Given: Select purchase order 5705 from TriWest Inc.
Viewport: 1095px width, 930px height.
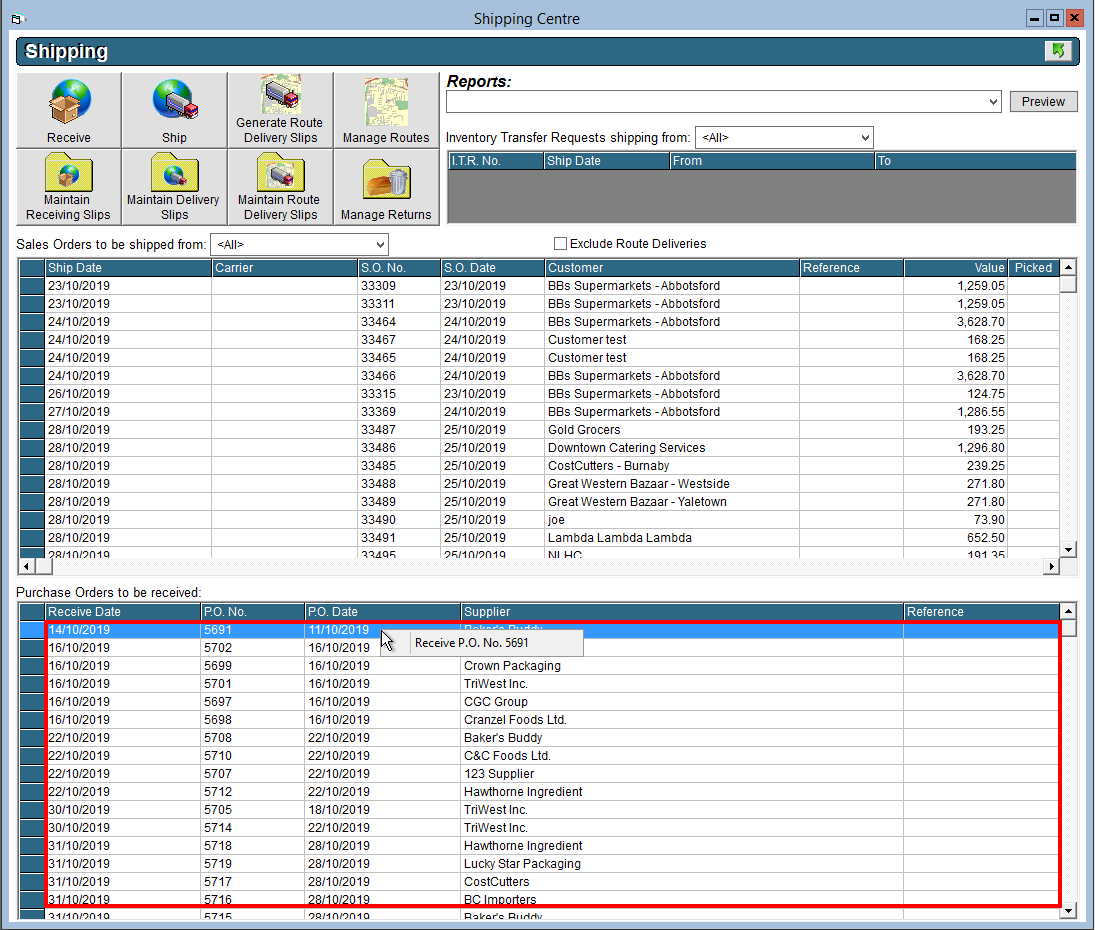Looking at the screenshot, I should pos(539,810).
